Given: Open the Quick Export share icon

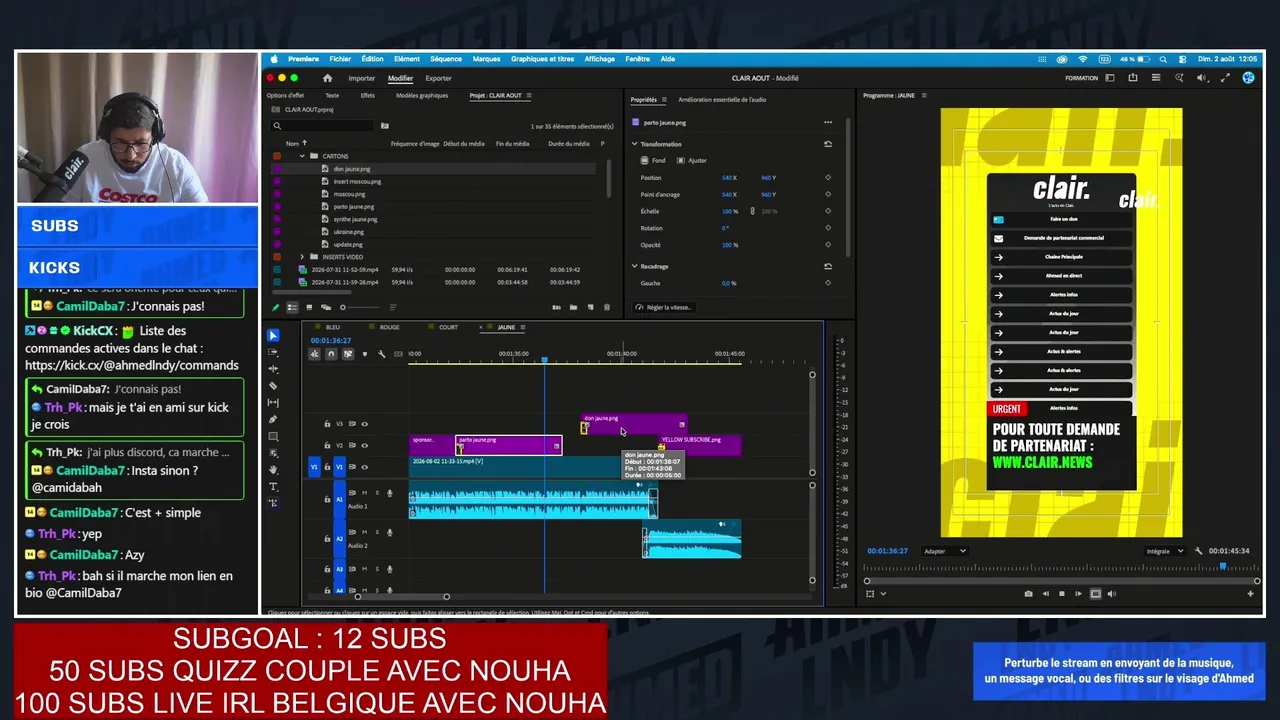Looking at the screenshot, I should 1133,78.
